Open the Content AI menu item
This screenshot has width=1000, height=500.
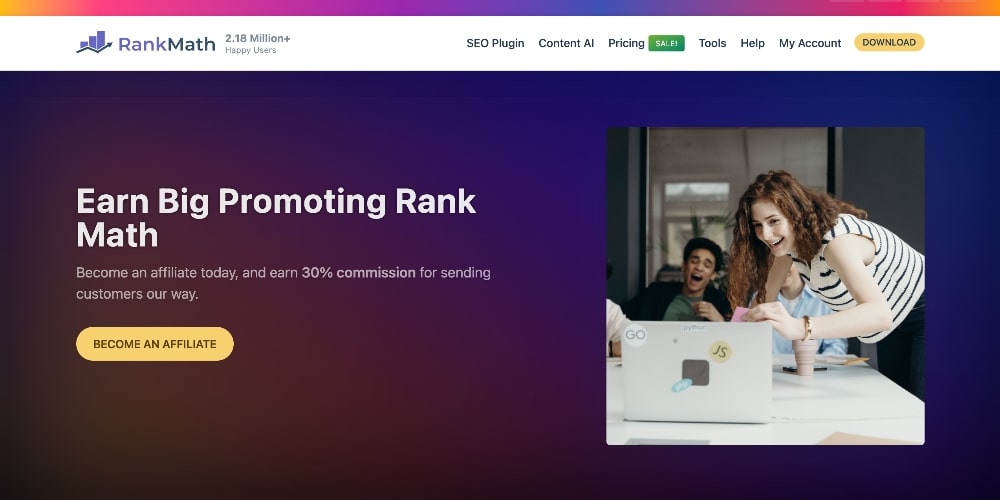click(566, 43)
